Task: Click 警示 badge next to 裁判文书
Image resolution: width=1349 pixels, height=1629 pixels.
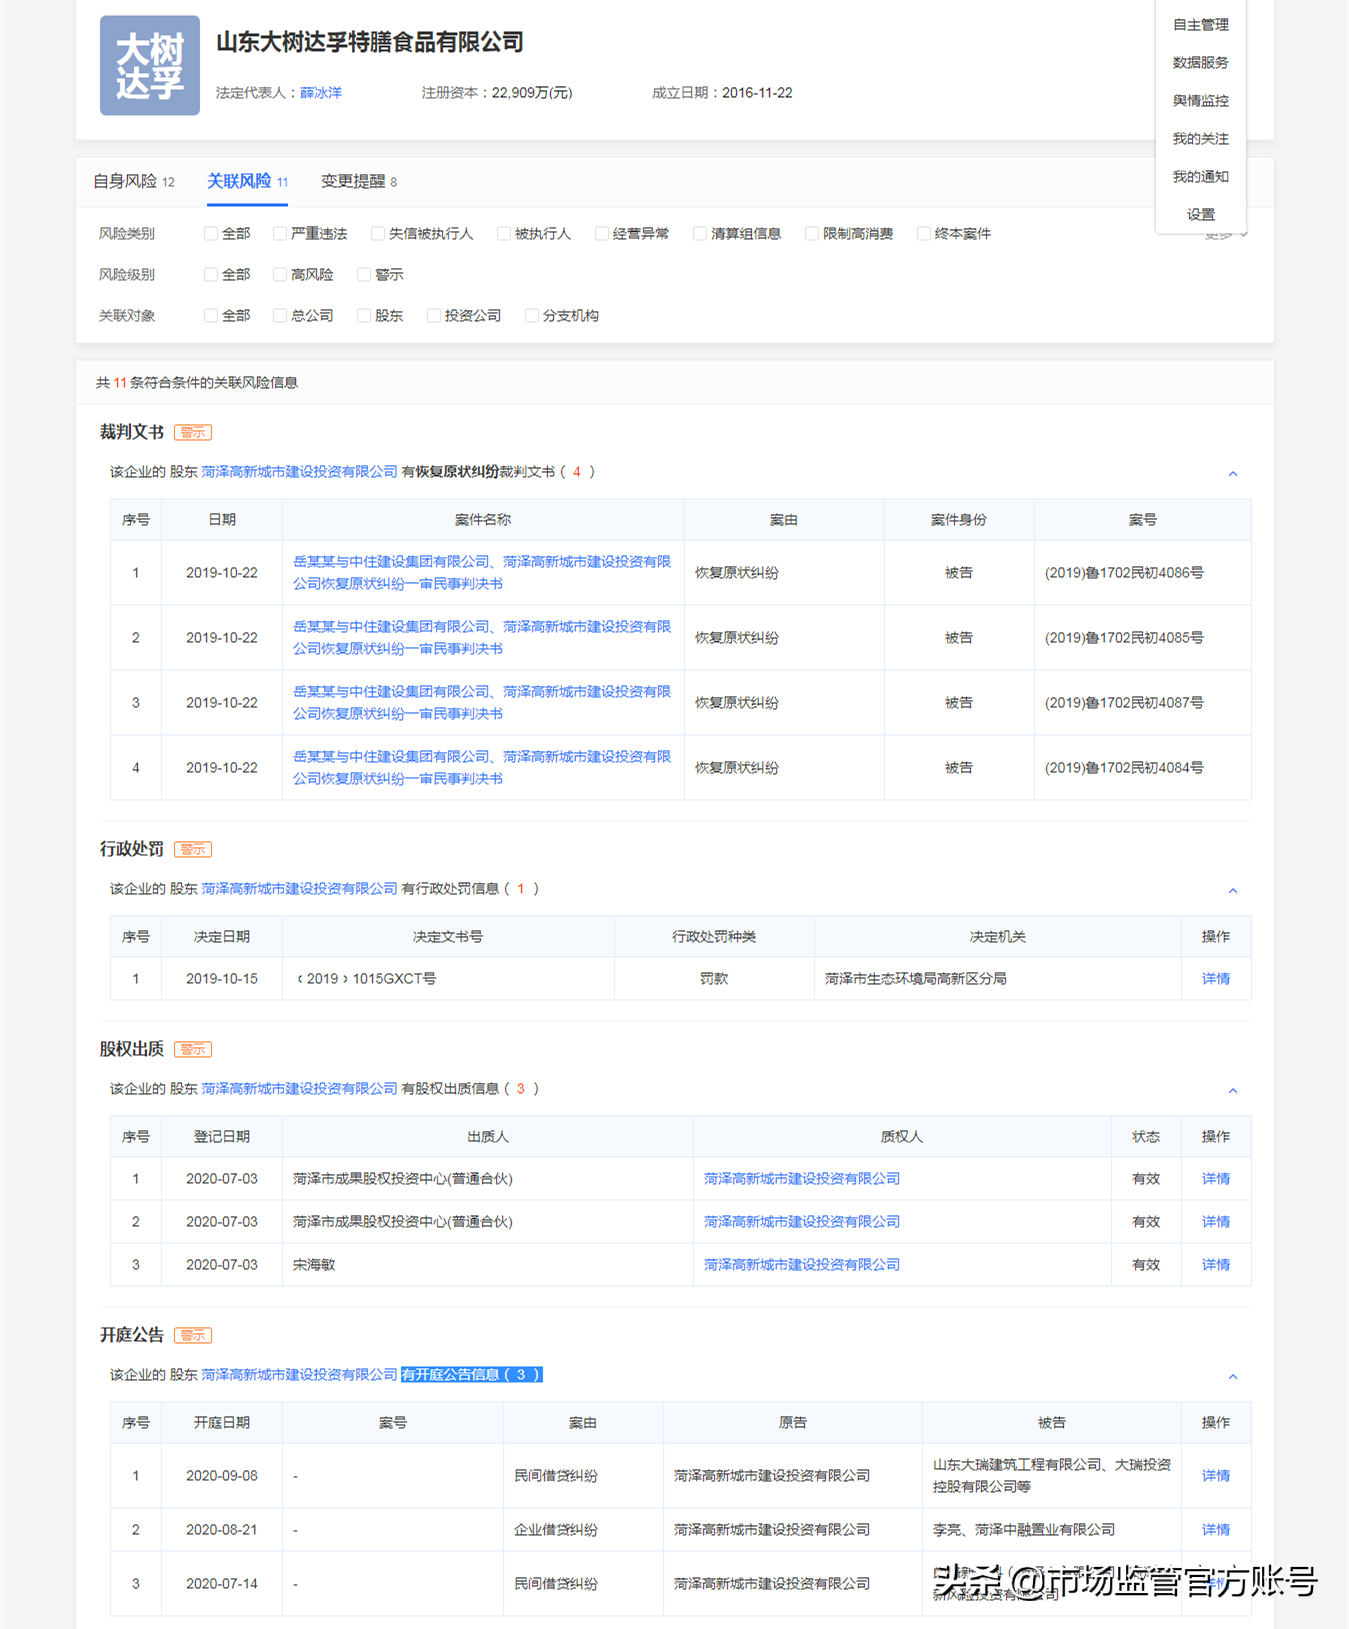Action: point(193,432)
